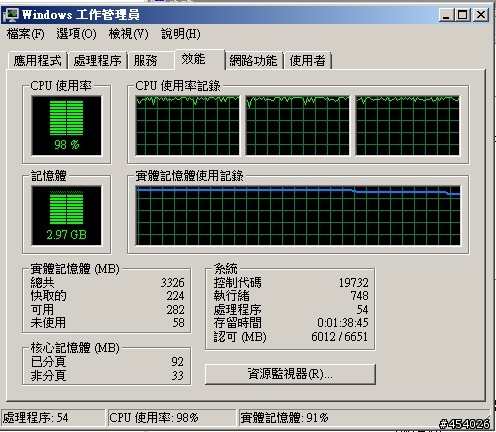The height and width of the screenshot is (432, 496).
Task: Click the 已分頁 value 92
Action: tap(177, 362)
